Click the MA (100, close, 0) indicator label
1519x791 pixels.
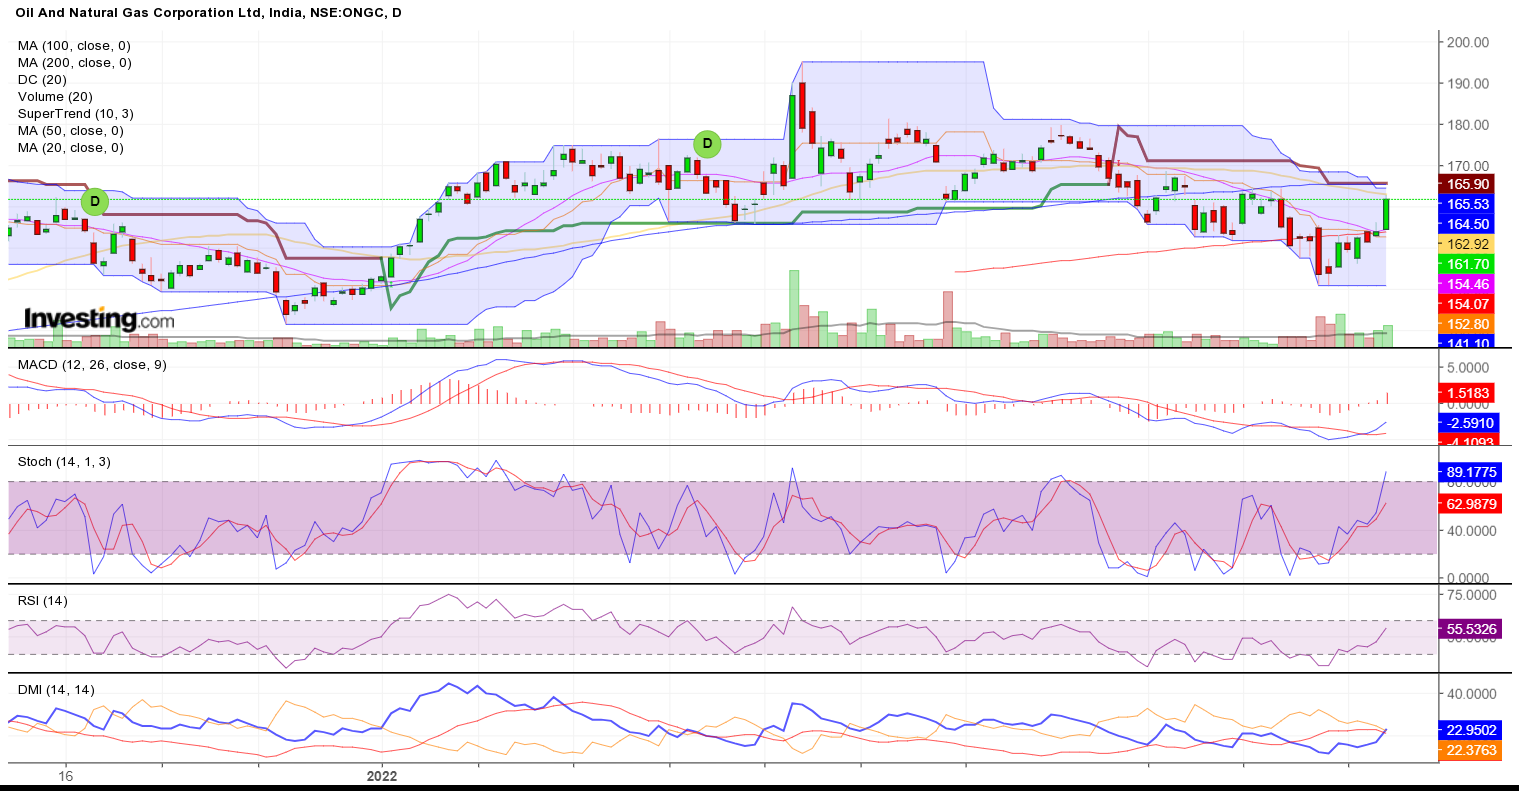coord(74,46)
